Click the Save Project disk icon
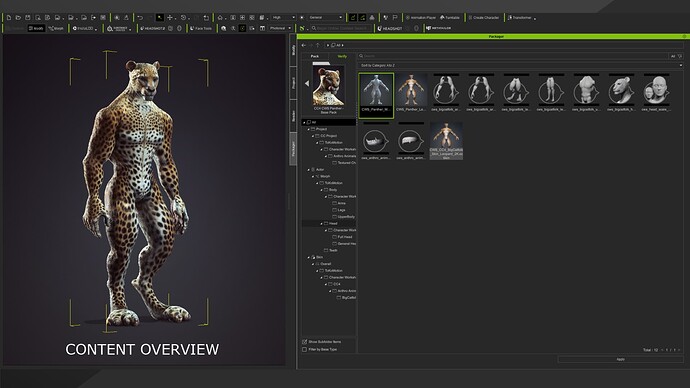 (28, 18)
